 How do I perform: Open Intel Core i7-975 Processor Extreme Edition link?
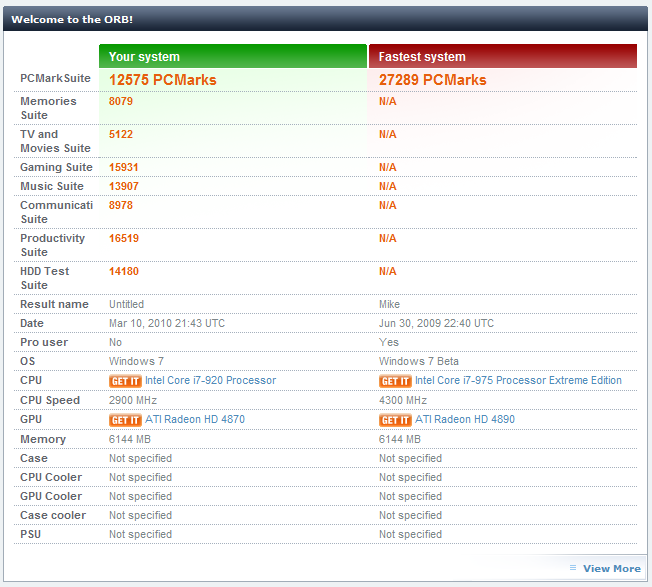click(x=518, y=380)
